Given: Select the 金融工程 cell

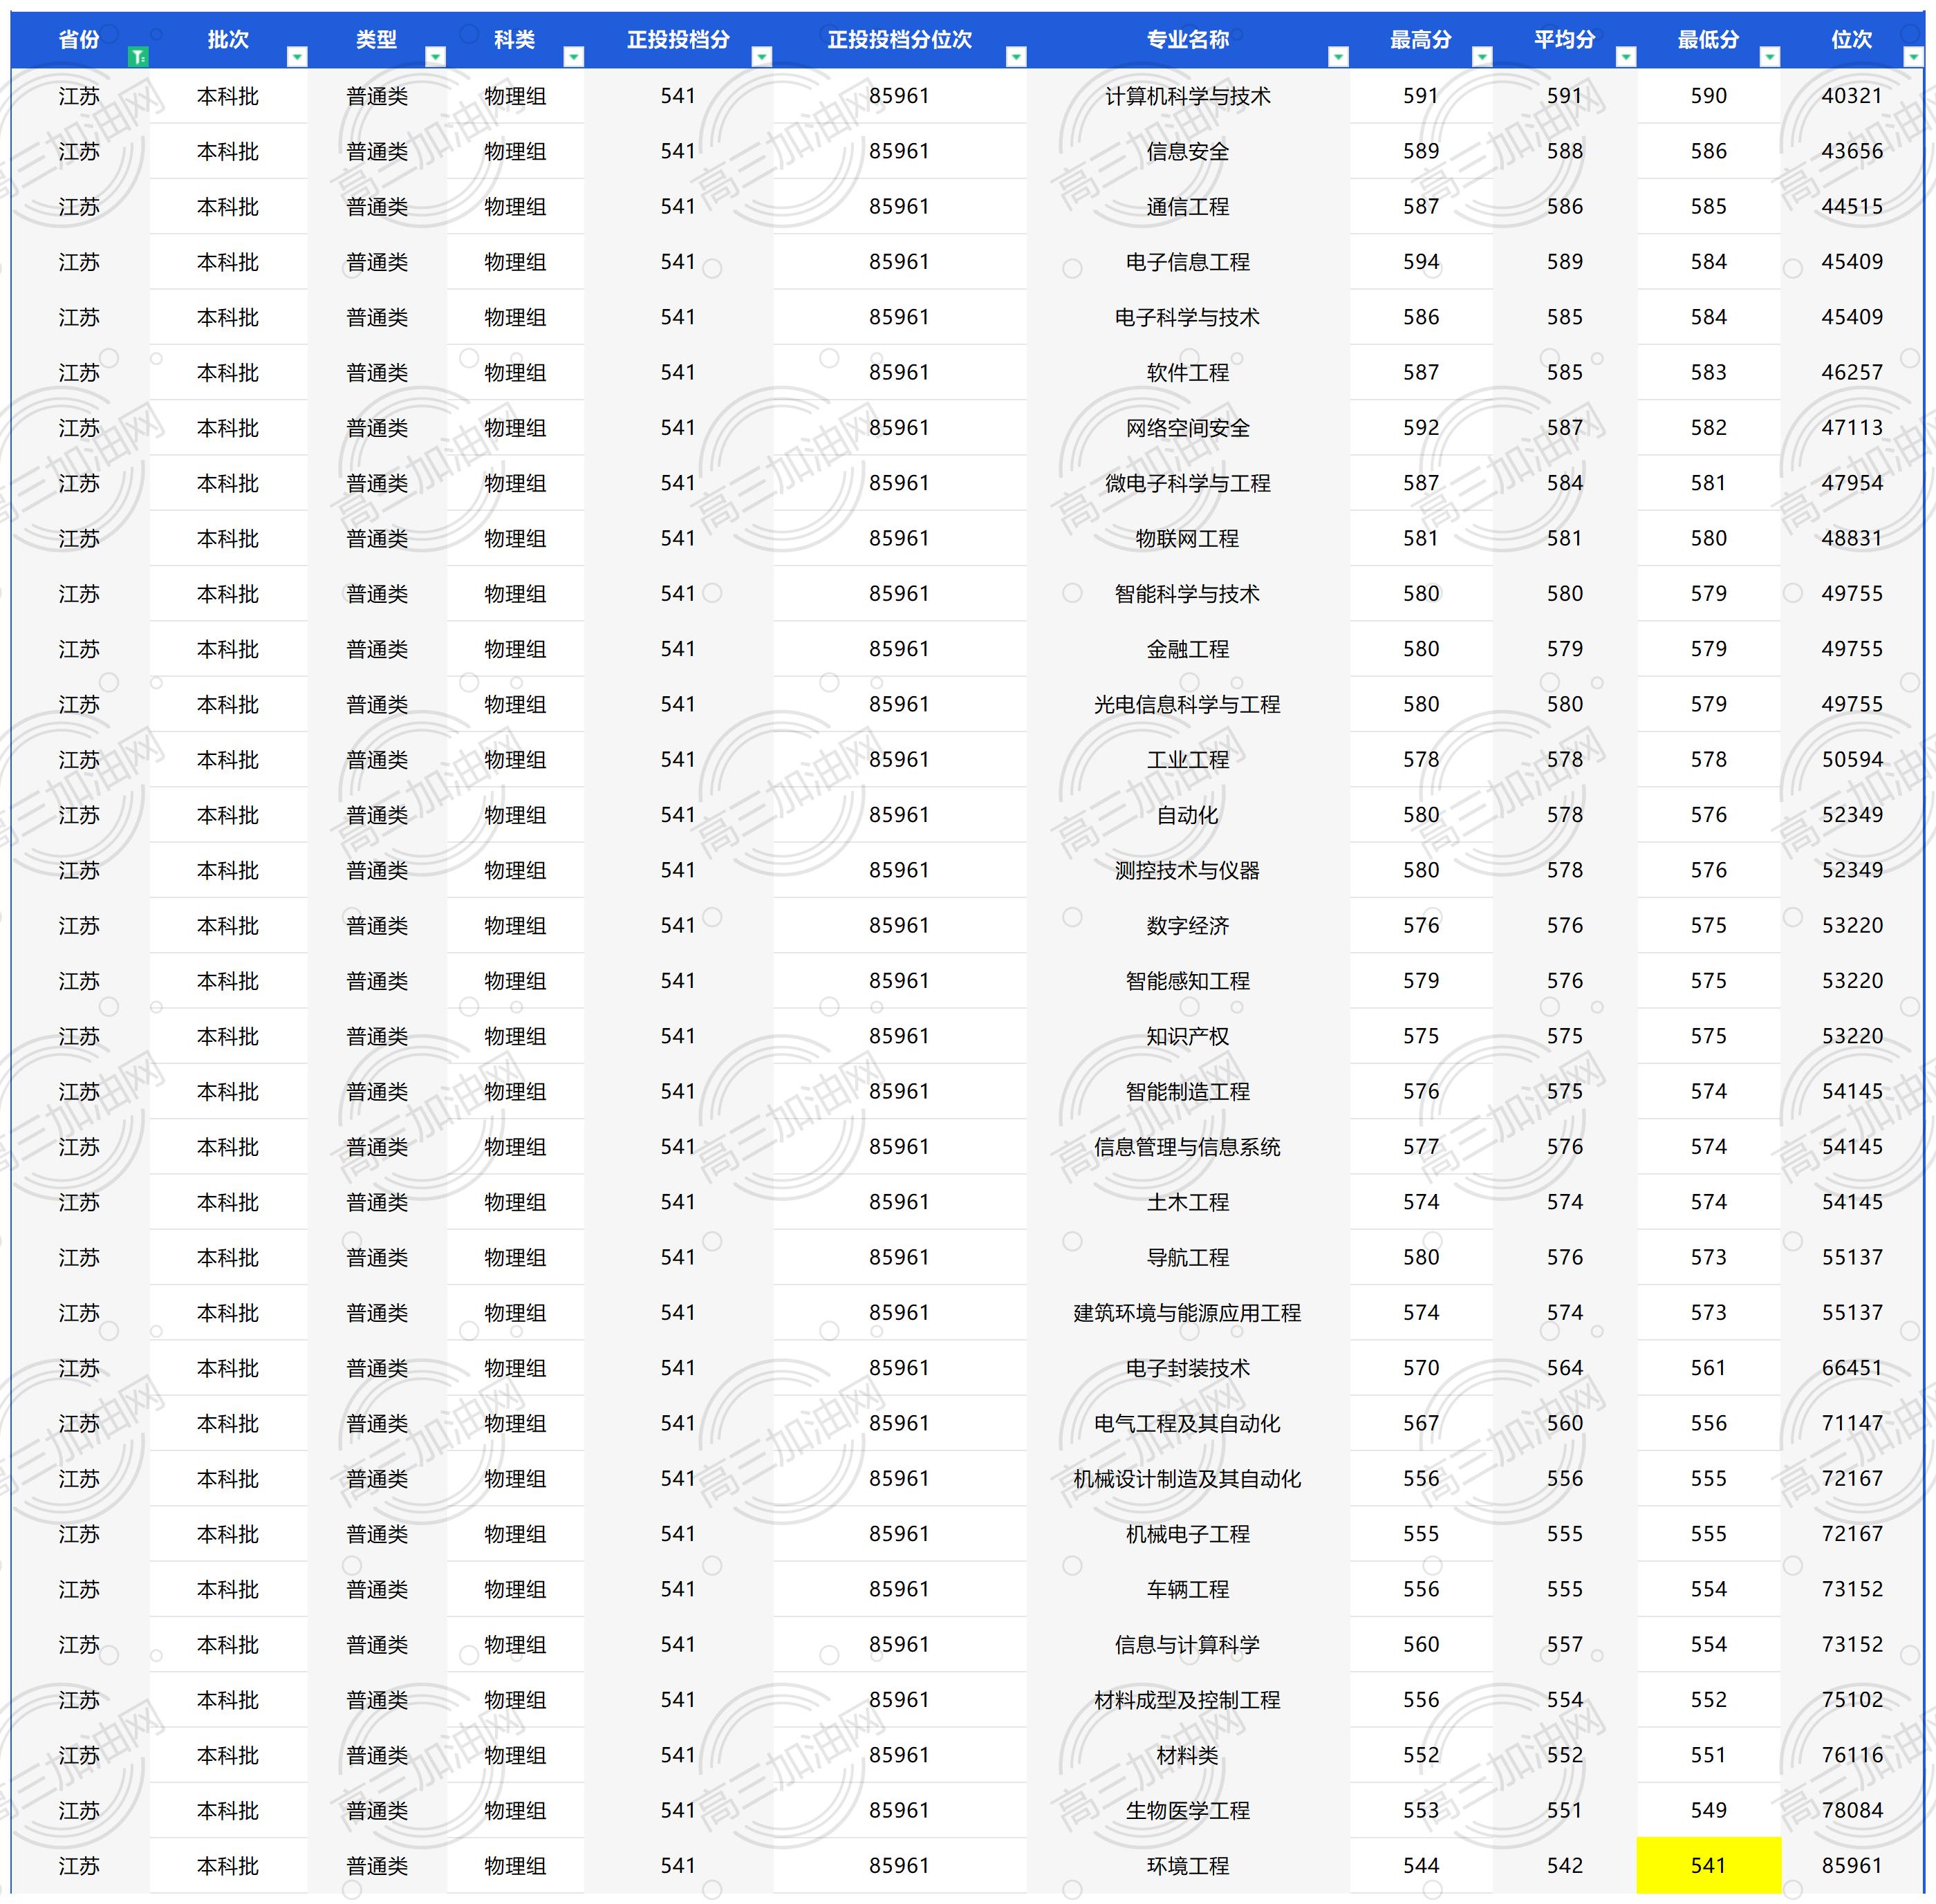Looking at the screenshot, I should pyautogui.click(x=1188, y=649).
